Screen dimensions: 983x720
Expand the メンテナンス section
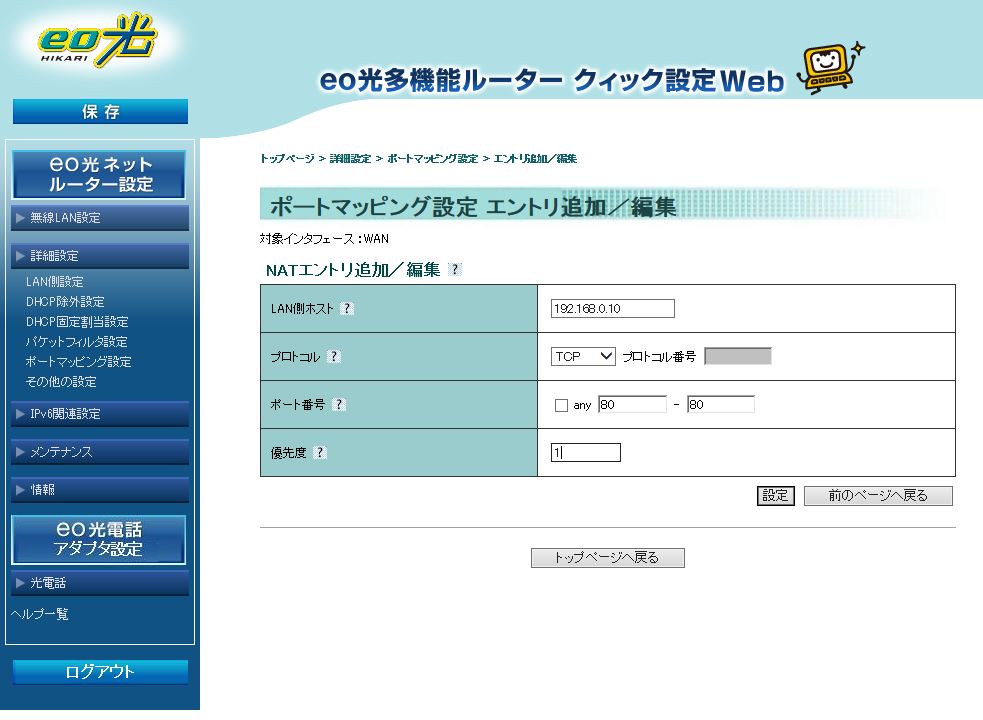[100, 452]
